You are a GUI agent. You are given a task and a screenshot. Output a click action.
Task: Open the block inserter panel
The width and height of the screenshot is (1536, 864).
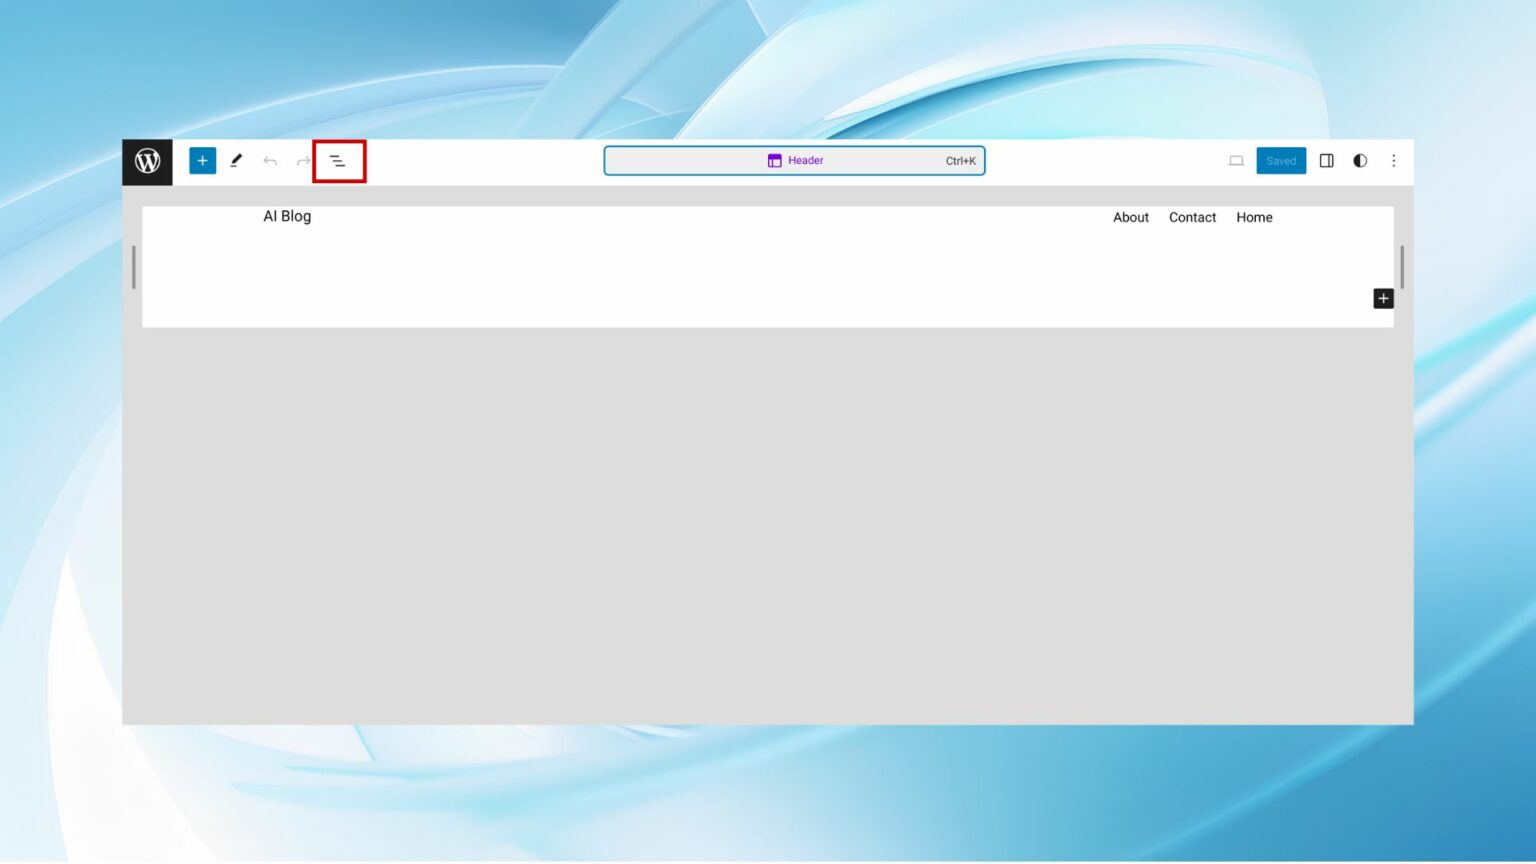pos(202,160)
